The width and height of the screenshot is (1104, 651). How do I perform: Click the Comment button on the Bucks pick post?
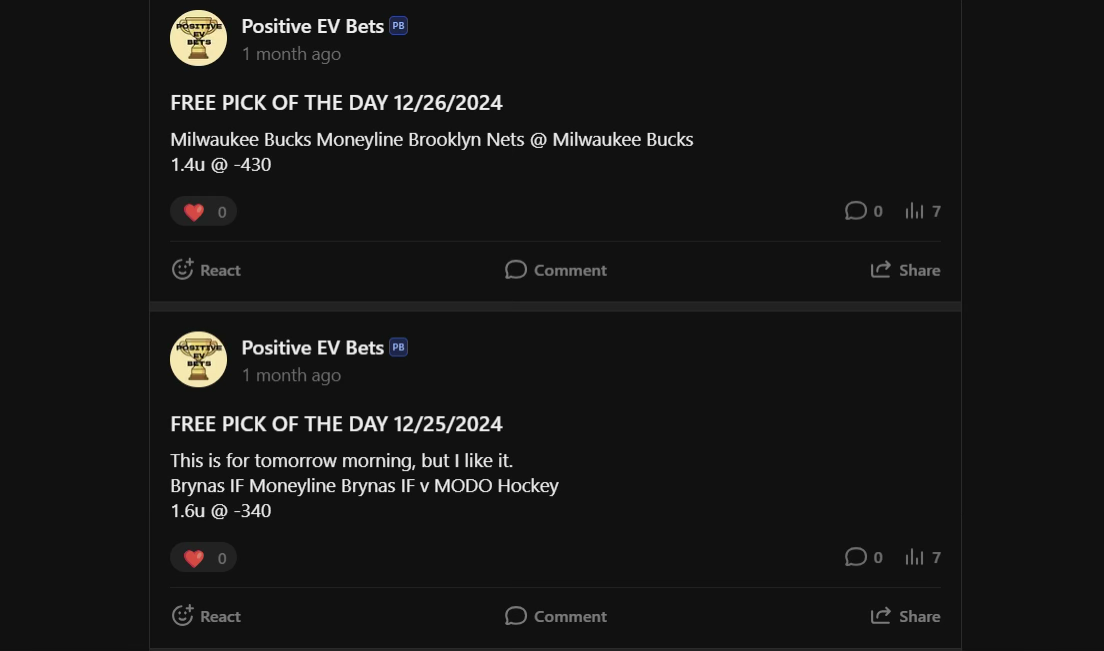click(556, 269)
